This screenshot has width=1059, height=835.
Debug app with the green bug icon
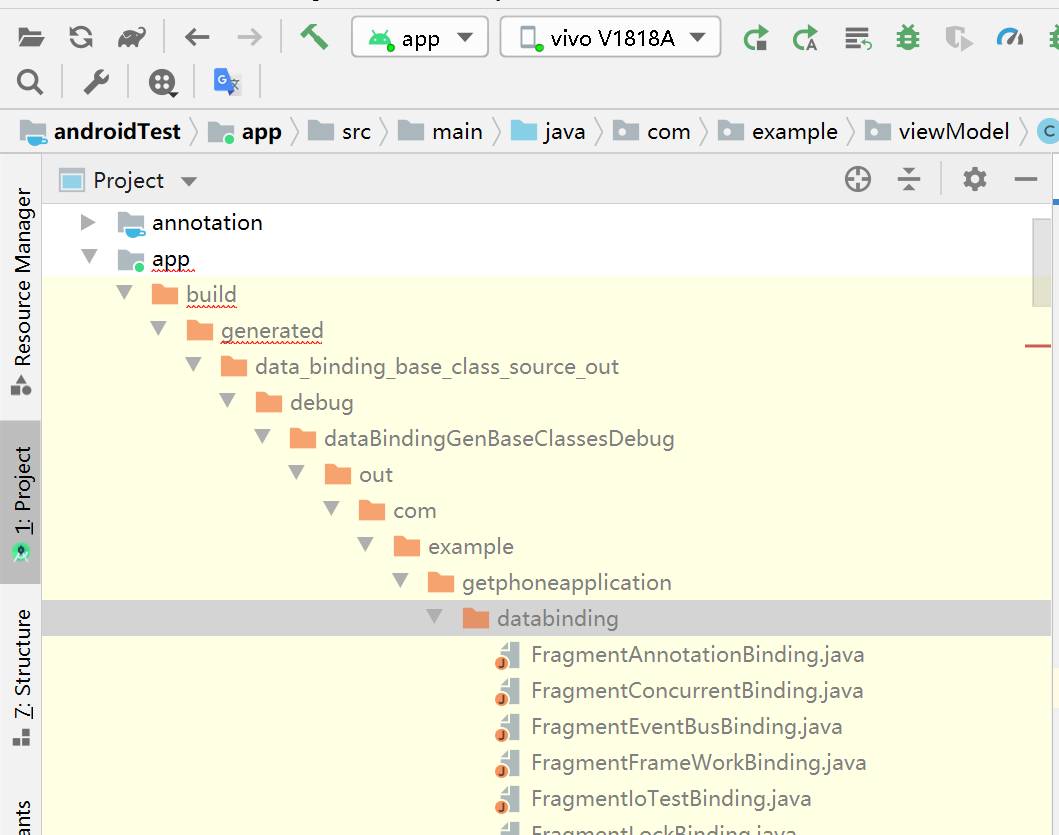tap(908, 37)
